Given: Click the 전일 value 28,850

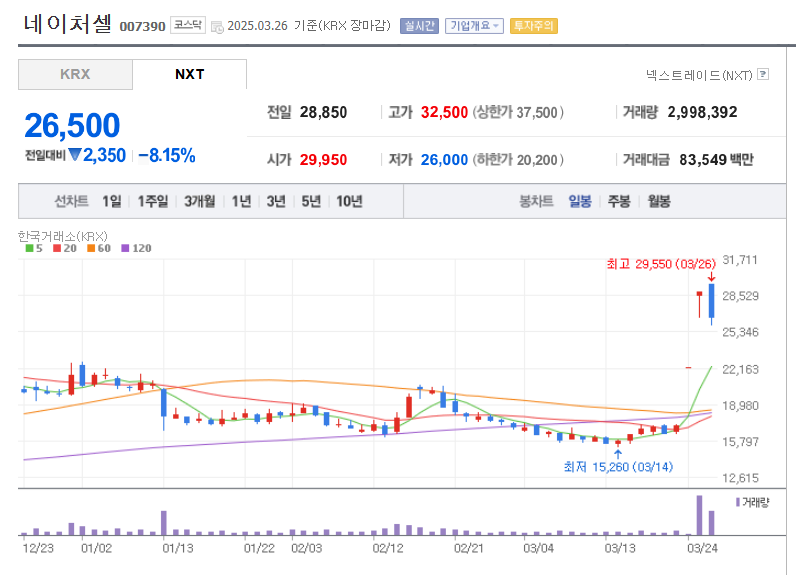Looking at the screenshot, I should click(x=323, y=112).
